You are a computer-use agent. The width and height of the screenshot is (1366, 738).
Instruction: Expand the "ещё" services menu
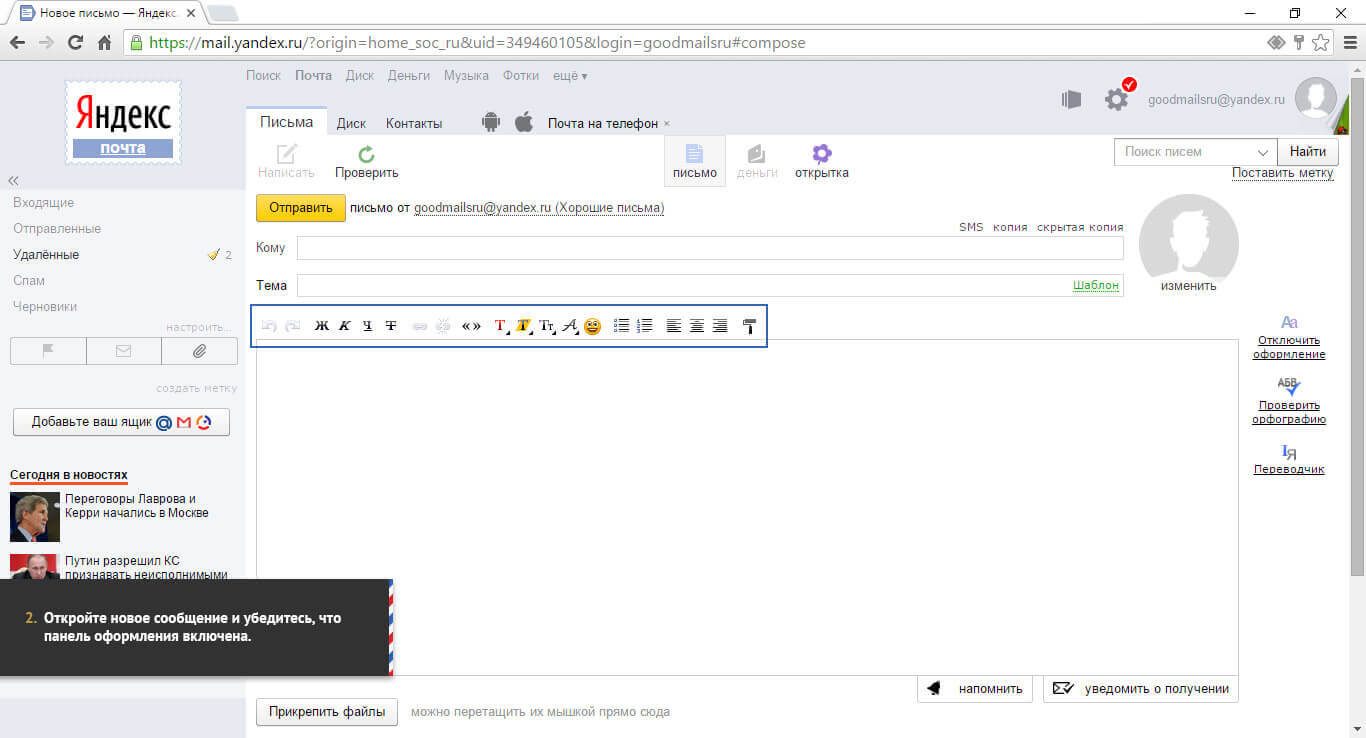pos(570,76)
